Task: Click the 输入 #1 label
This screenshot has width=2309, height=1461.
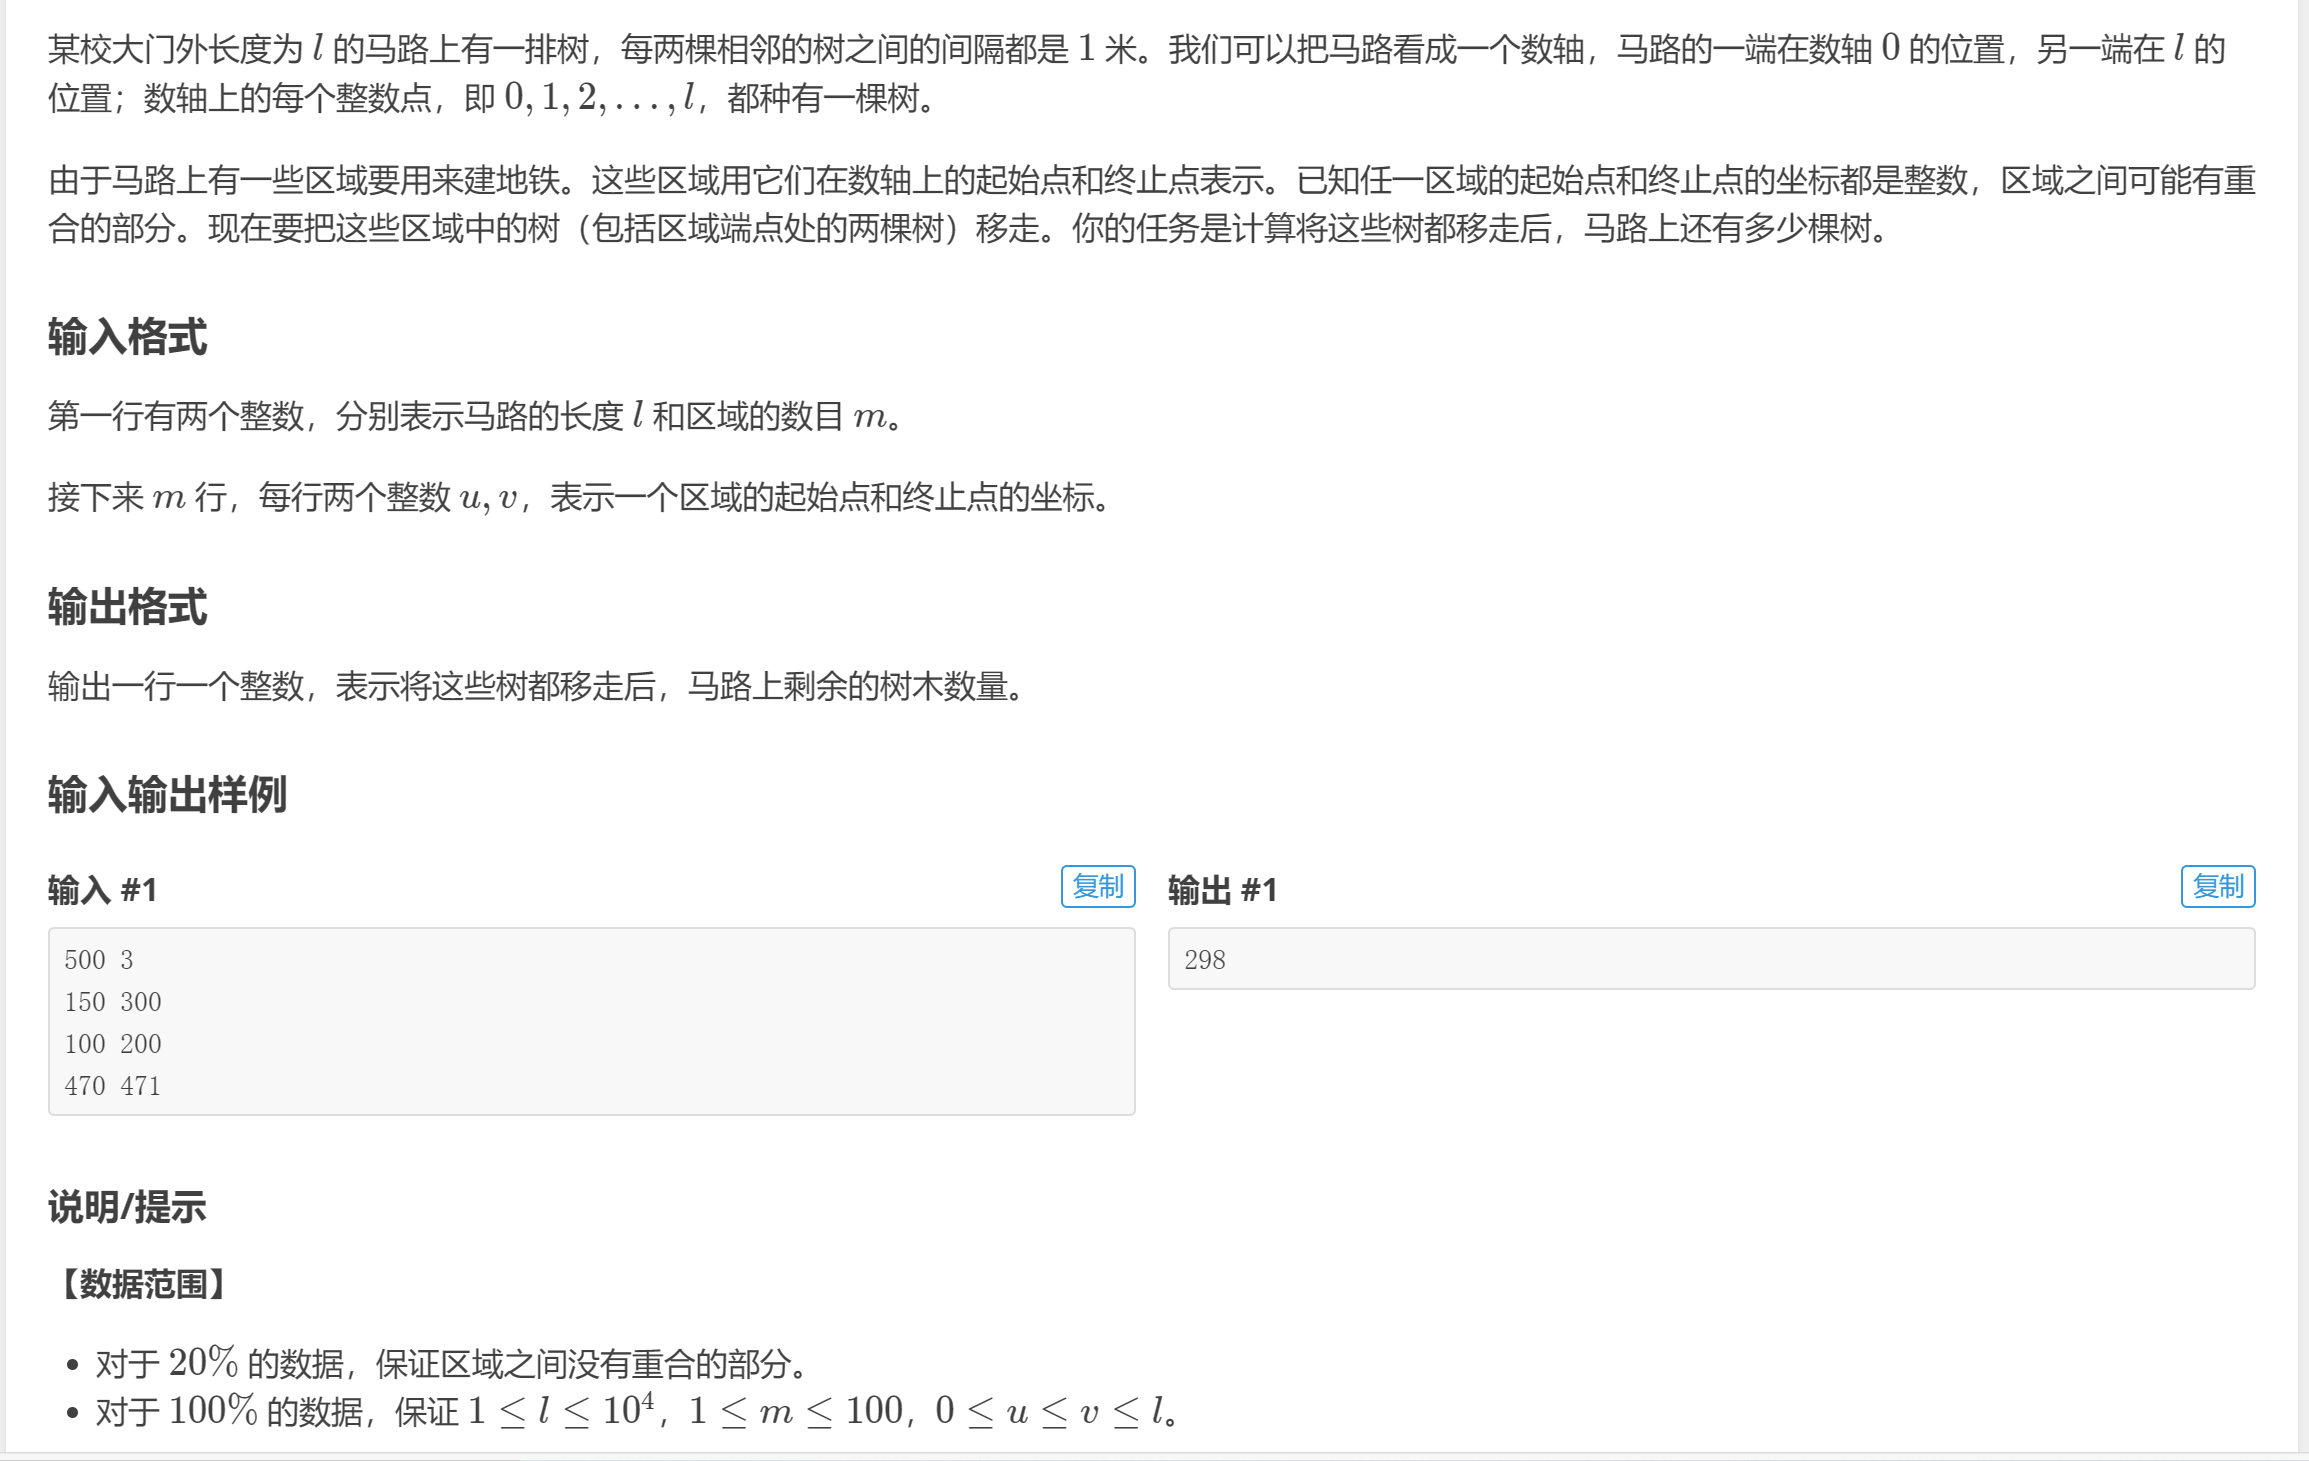Action: tap(103, 890)
